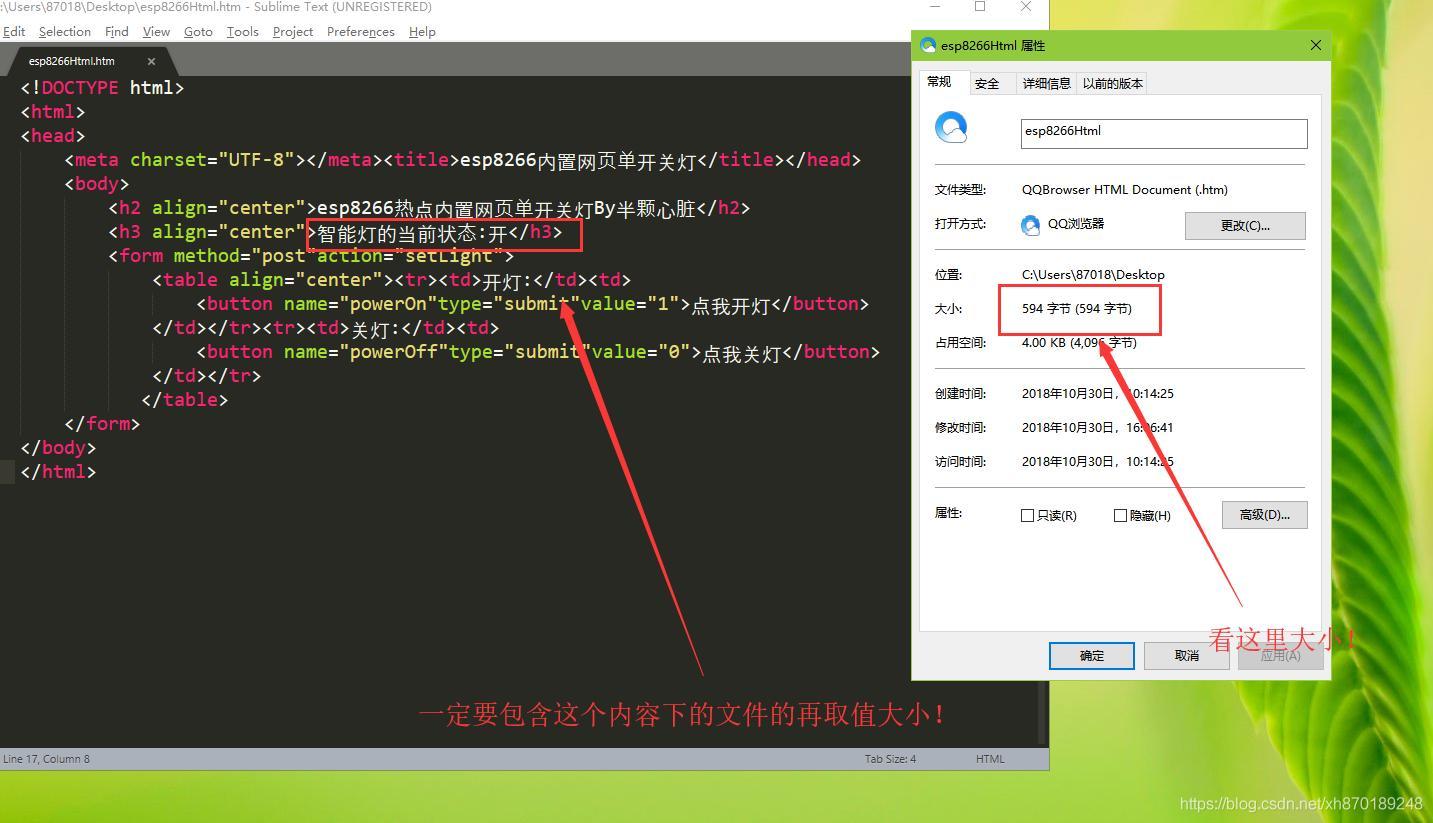Switch to the 安全 tab
This screenshot has width=1433, height=823.
pyautogui.click(x=987, y=84)
